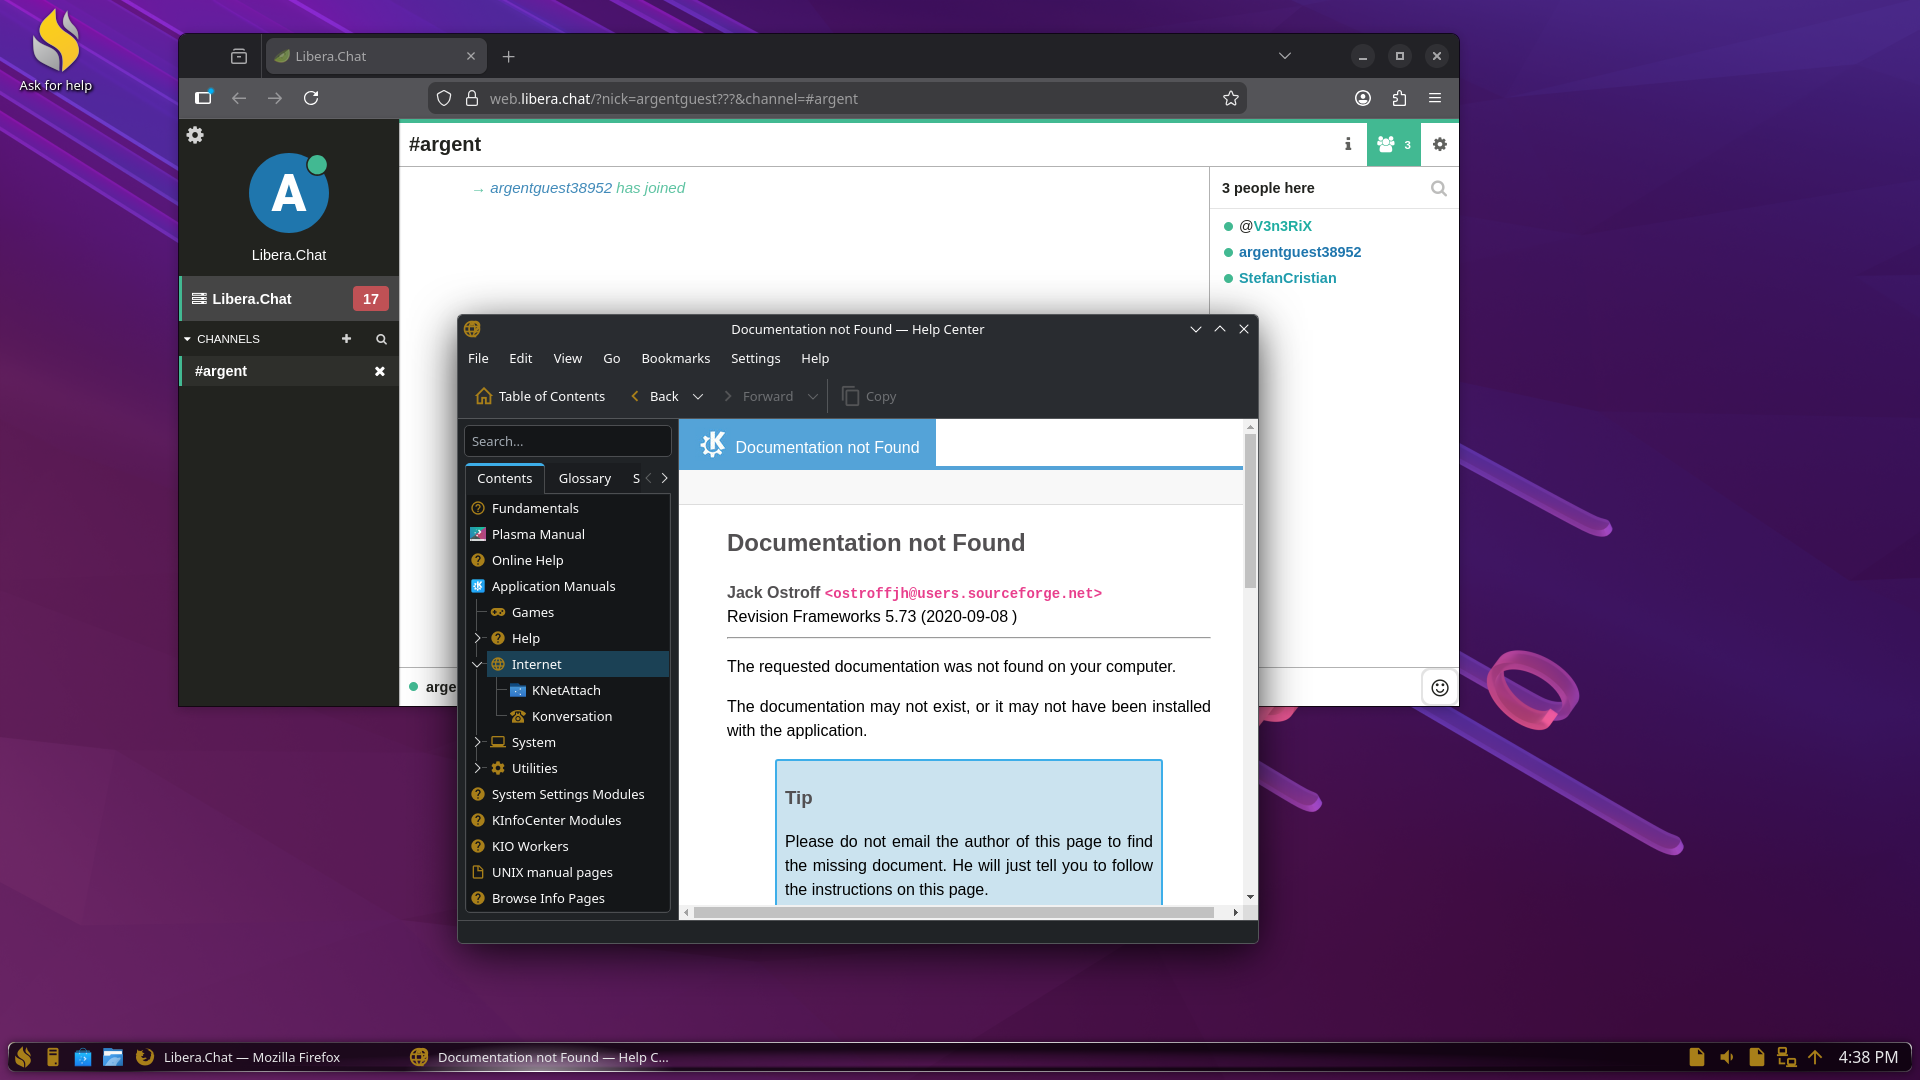
Task: Open Firefox account icon
Action: pyautogui.click(x=1363, y=98)
